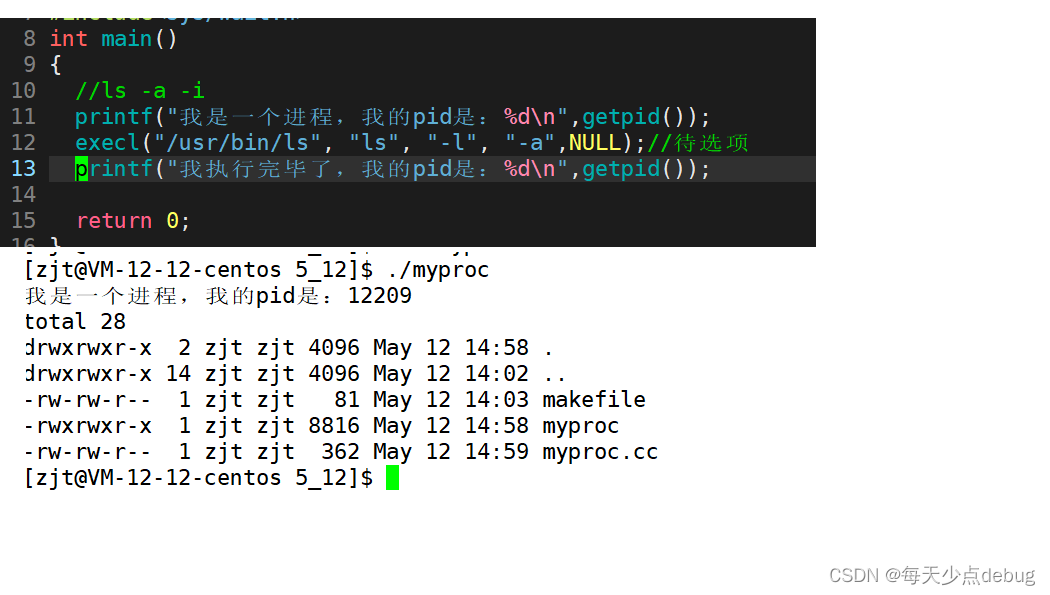This screenshot has width=1050, height=595.
Task: Click the './myproc' command in the terminal
Action: [x=438, y=270]
